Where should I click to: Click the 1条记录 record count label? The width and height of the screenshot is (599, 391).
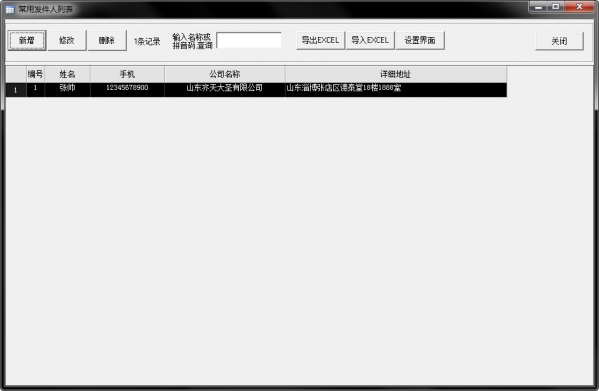tap(147, 41)
